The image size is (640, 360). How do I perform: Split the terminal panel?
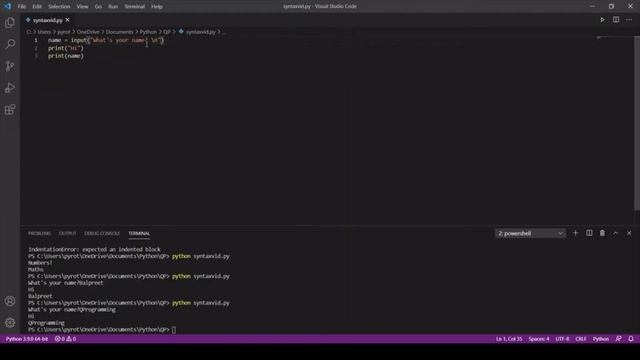589,233
